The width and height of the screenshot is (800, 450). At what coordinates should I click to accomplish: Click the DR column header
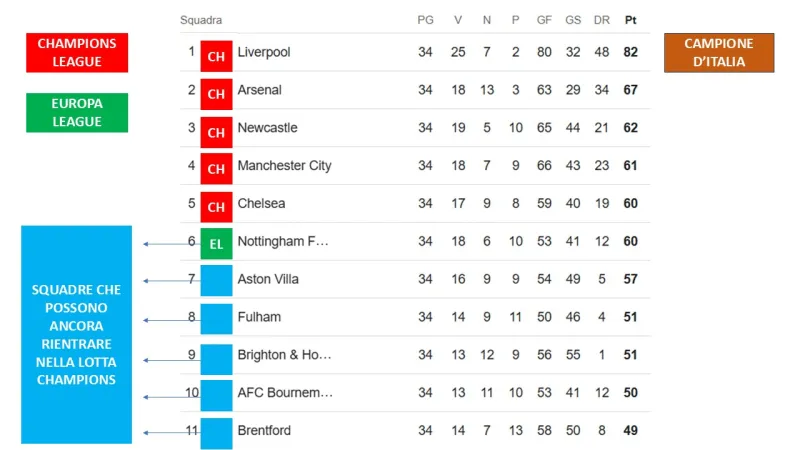[x=601, y=20]
